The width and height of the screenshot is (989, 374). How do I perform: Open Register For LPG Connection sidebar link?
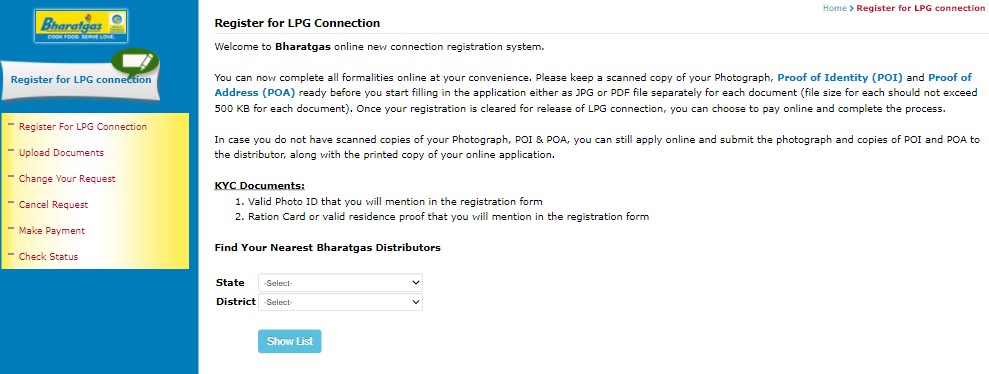[83, 126]
